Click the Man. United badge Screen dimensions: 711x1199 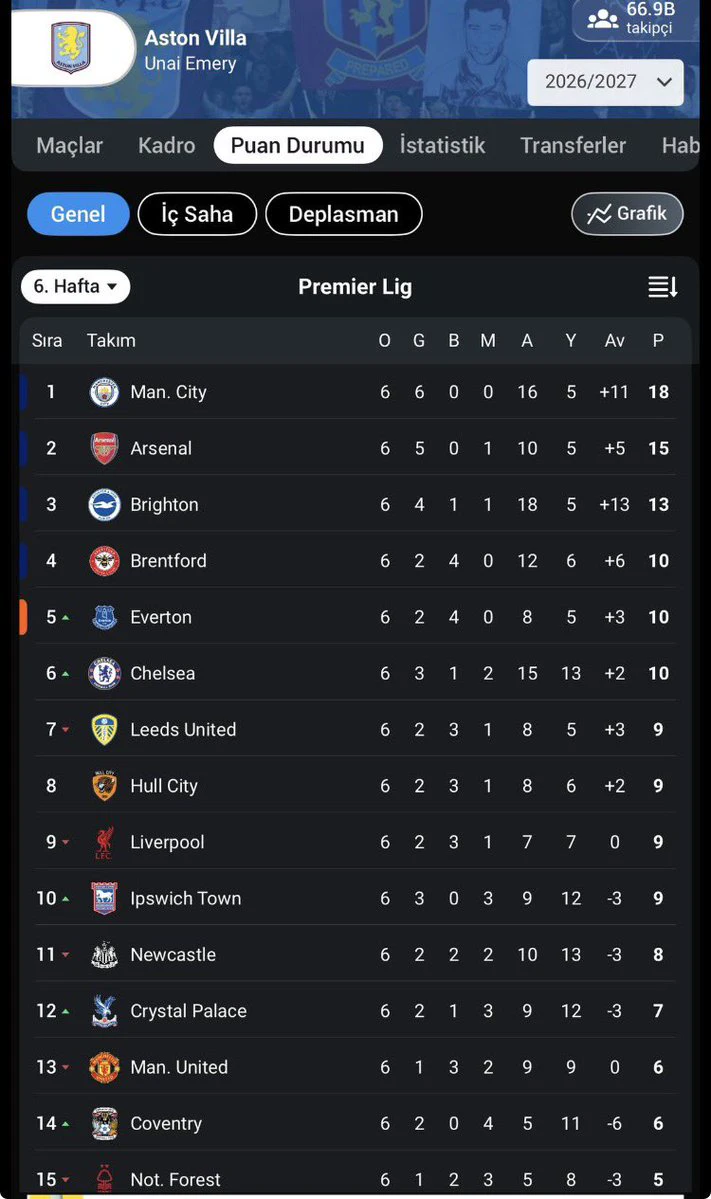coord(104,1067)
